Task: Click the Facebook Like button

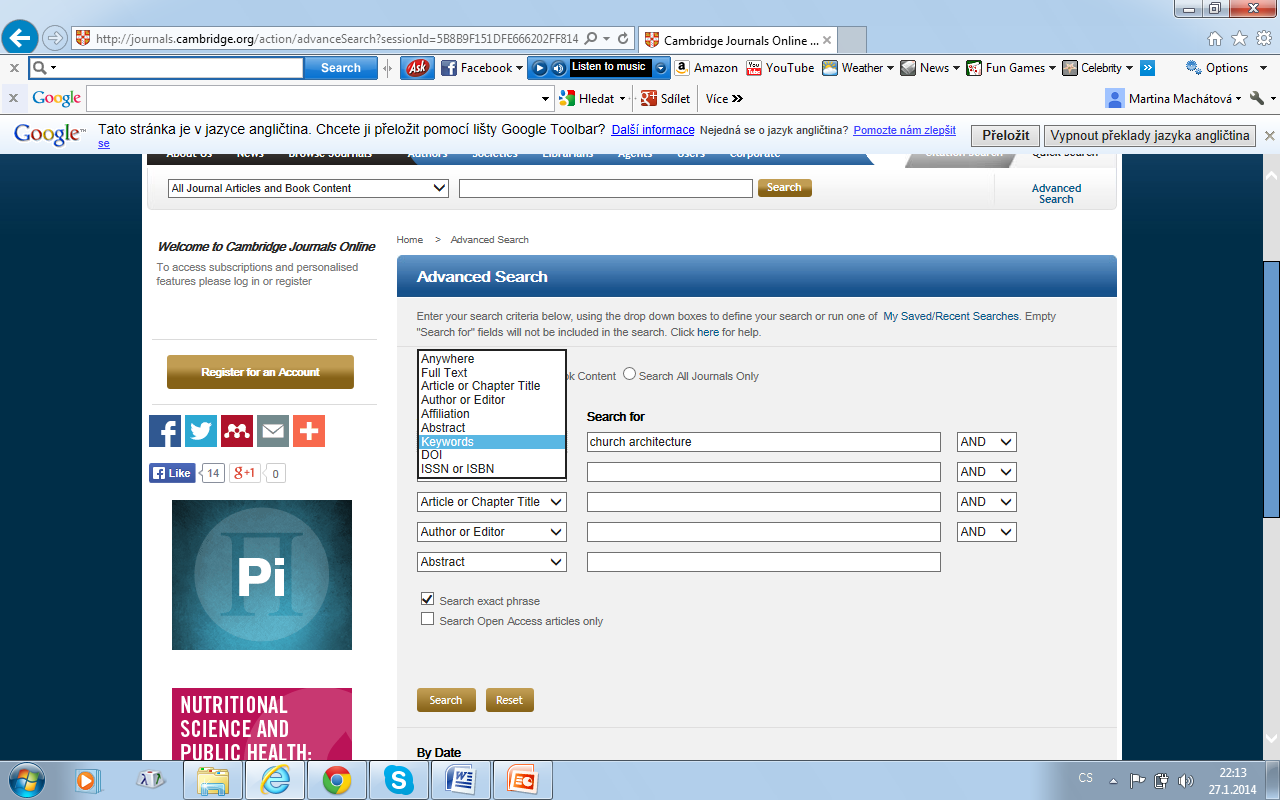Action: tap(172, 473)
